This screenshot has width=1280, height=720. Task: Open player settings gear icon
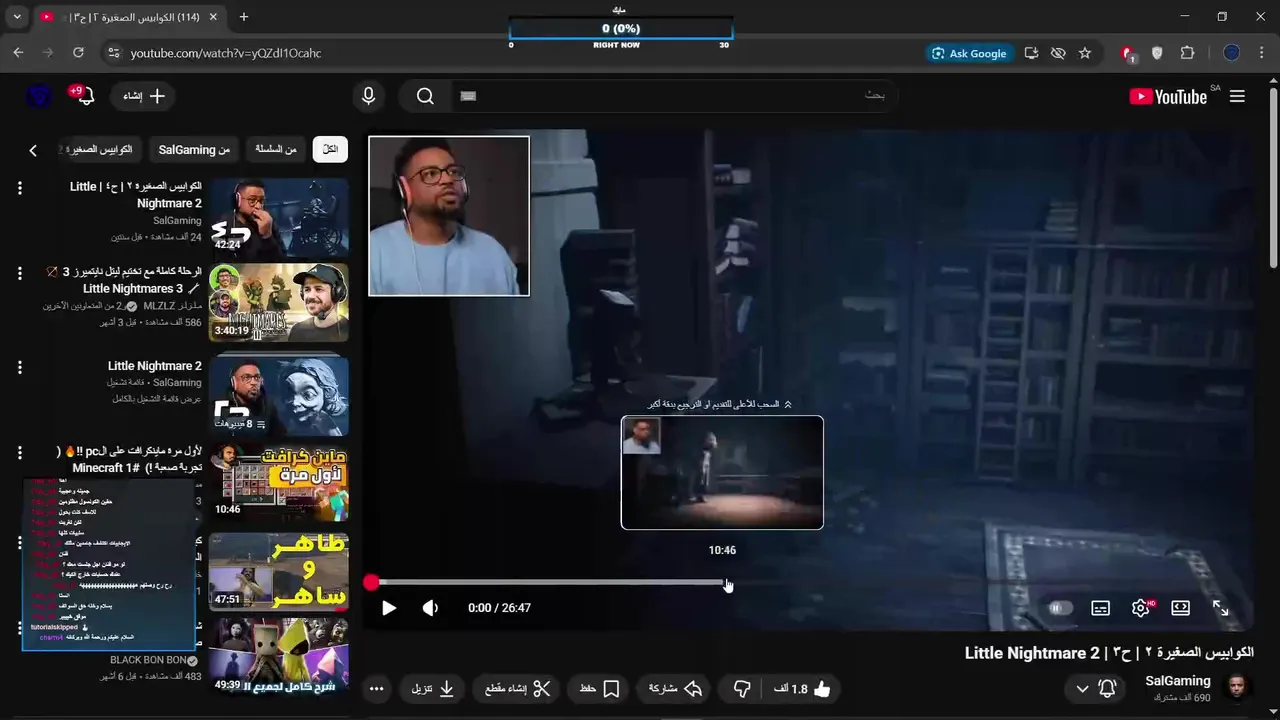pyautogui.click(x=1141, y=608)
